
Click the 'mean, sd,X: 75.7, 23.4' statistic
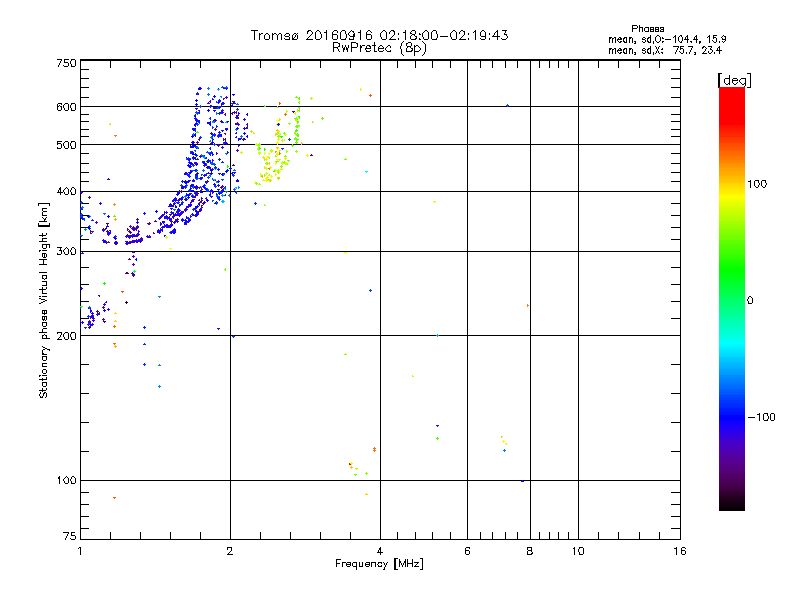(x=665, y=50)
